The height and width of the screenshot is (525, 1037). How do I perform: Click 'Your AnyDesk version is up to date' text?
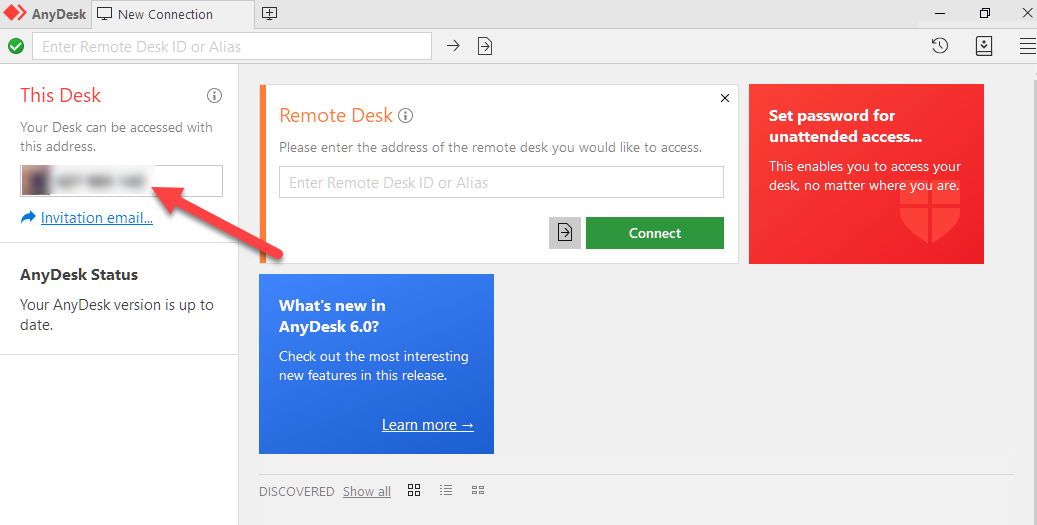click(117, 315)
